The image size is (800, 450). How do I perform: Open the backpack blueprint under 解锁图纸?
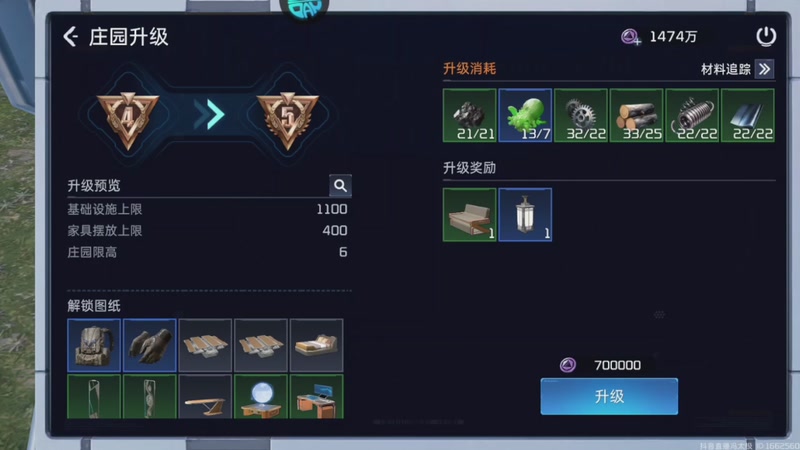point(94,345)
